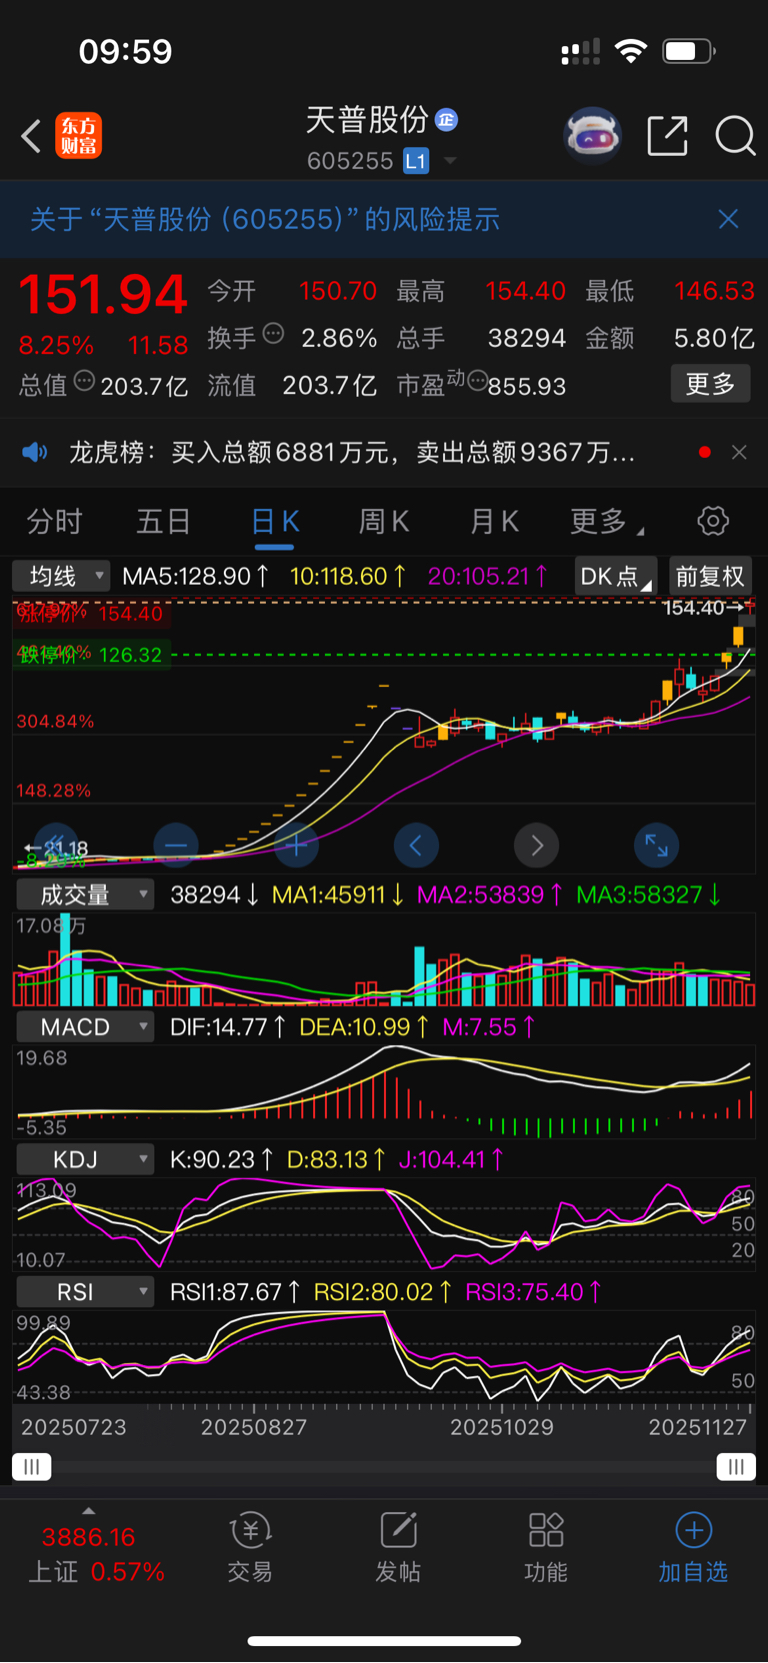This screenshot has height=1663, width=768.
Task: Tap the L1 quote level badge
Action: [416, 161]
